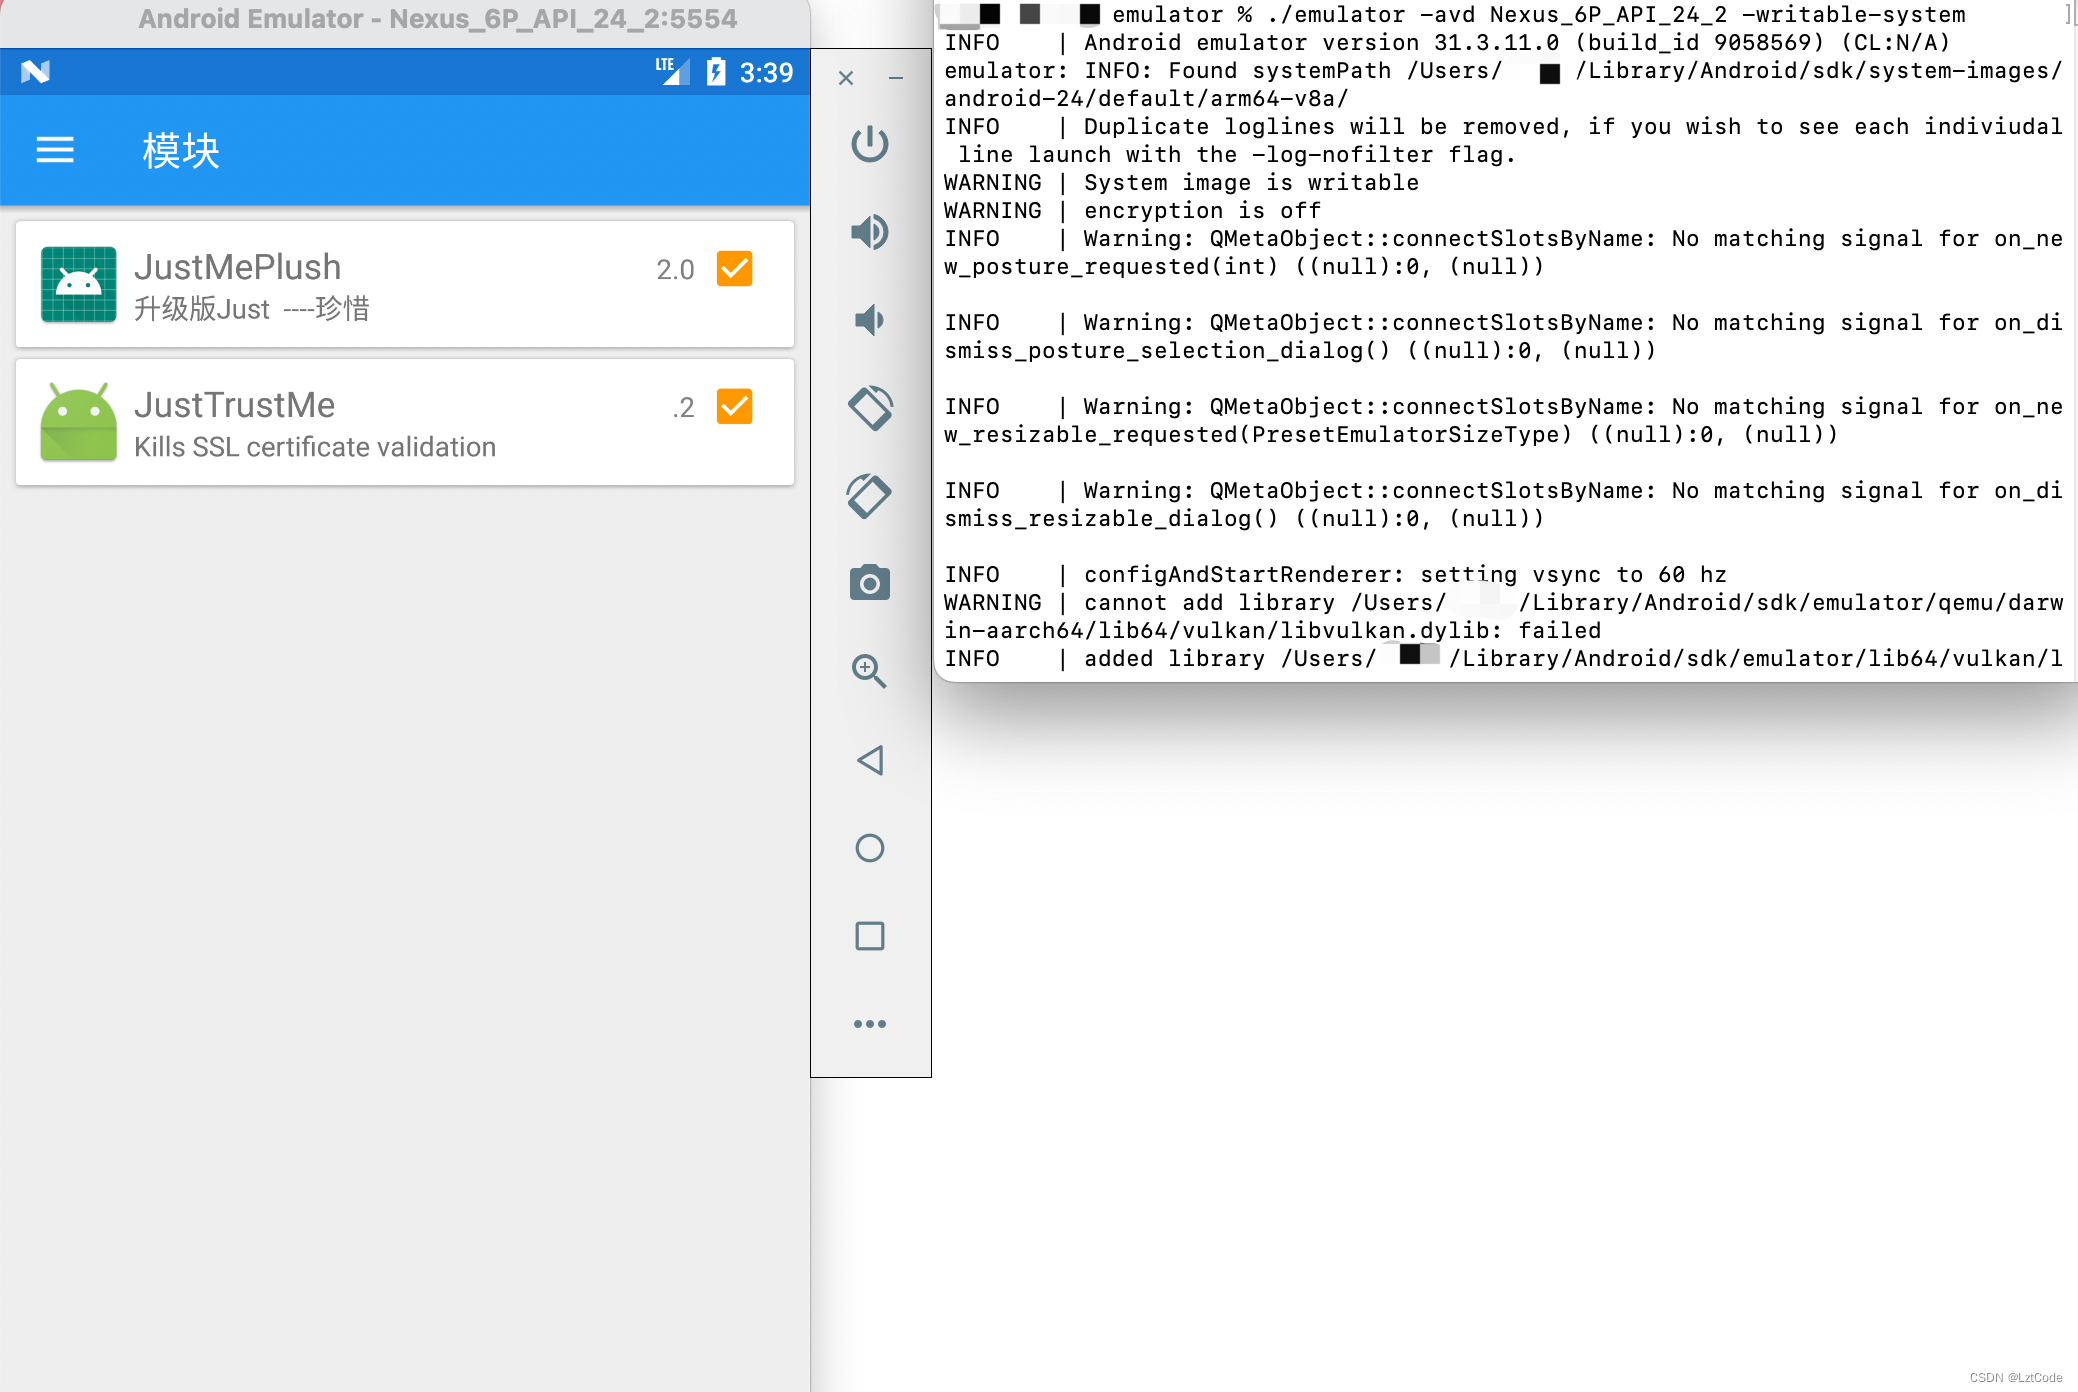Open extended controls three-dot menu

(x=870, y=1024)
